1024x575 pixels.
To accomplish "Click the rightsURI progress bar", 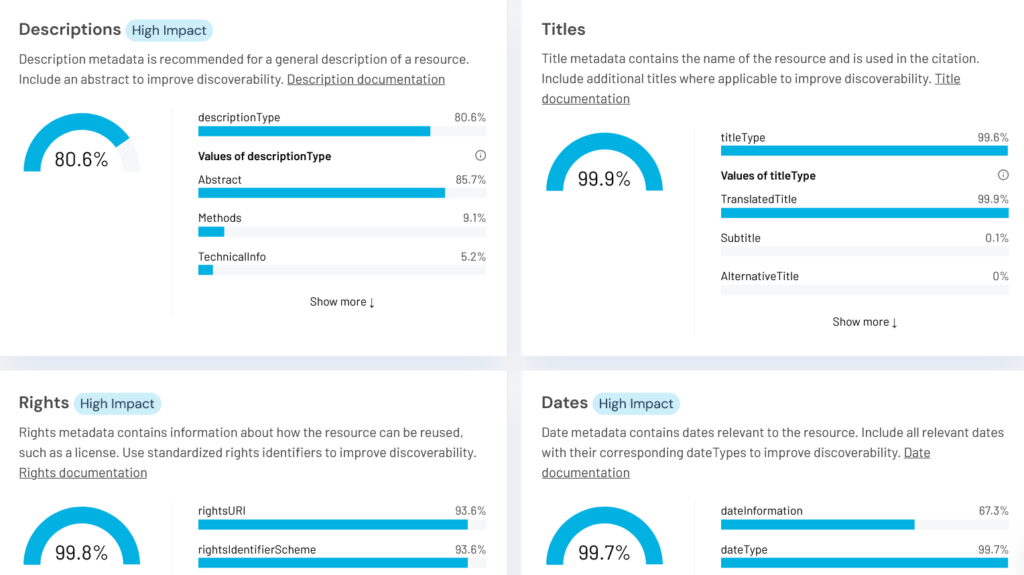I will pyautogui.click(x=342, y=524).
